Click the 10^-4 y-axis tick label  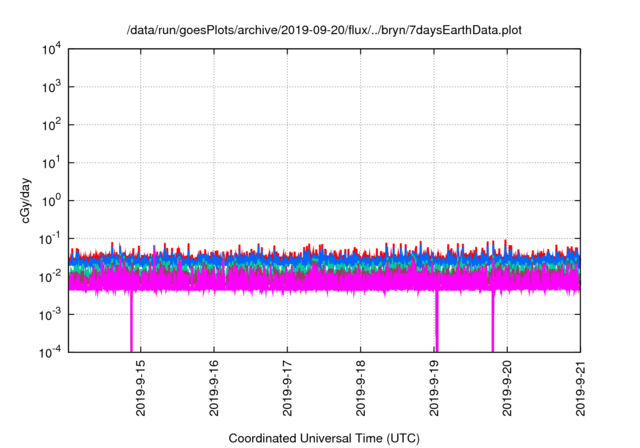(x=50, y=352)
